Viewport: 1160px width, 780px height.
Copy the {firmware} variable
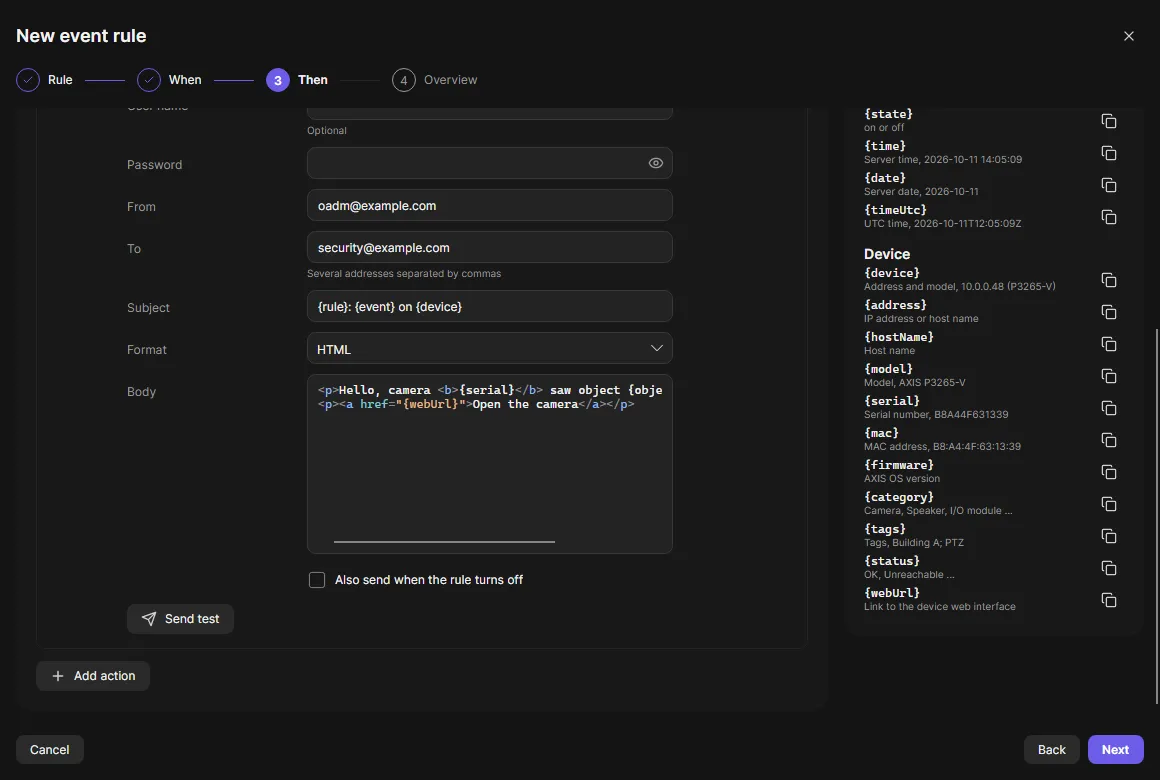coord(1108,471)
